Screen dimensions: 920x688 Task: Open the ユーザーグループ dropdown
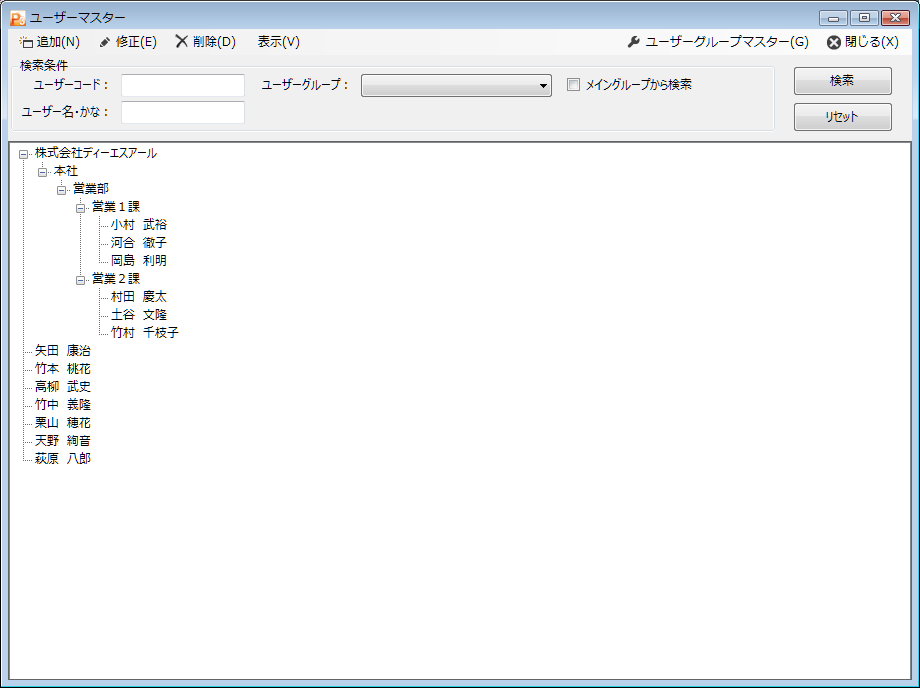click(456, 86)
